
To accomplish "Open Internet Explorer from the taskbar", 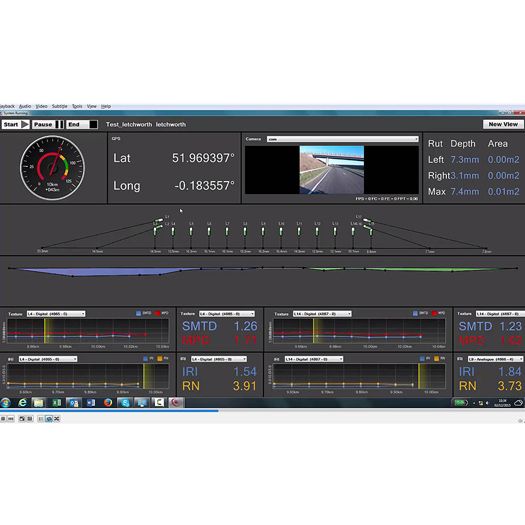I will tap(22, 402).
